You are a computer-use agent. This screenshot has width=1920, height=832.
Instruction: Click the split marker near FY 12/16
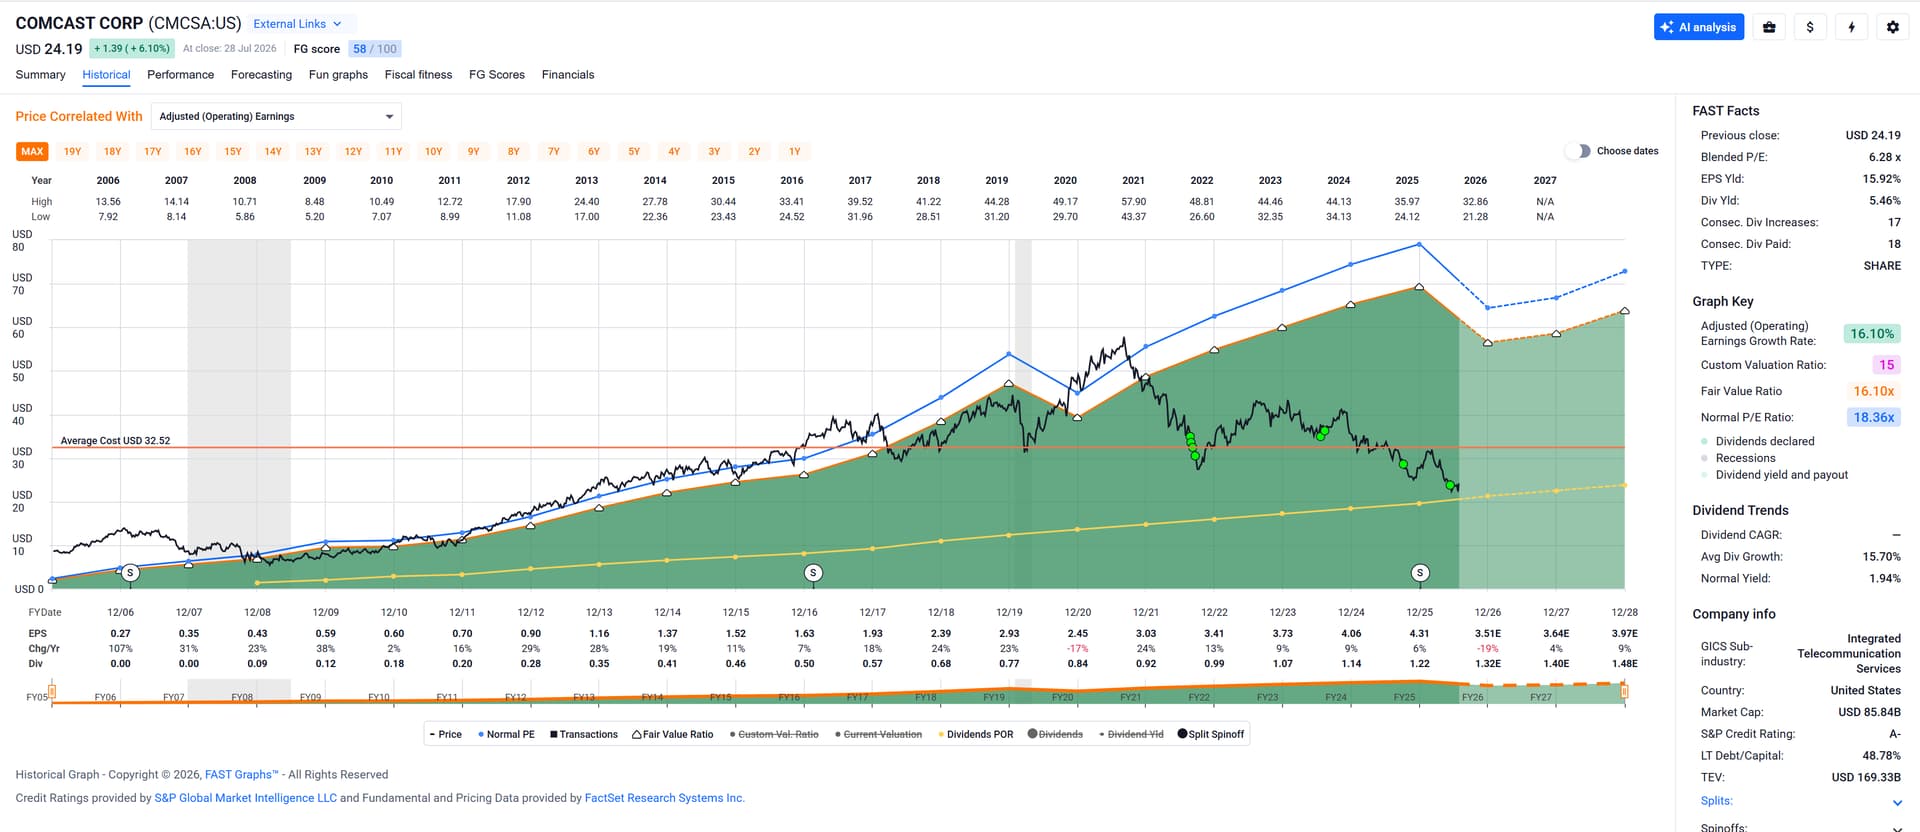(813, 573)
